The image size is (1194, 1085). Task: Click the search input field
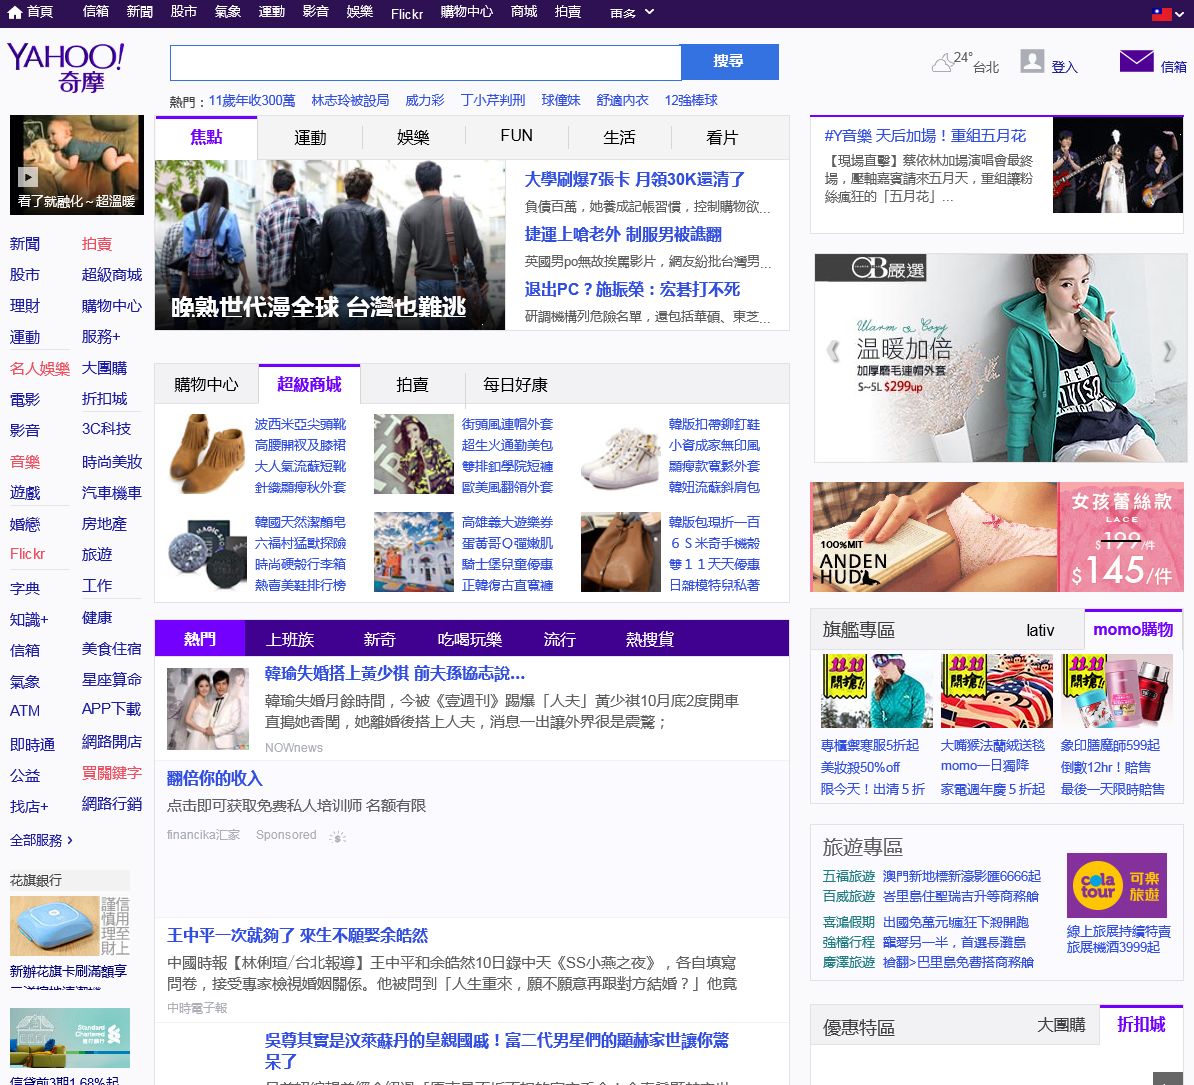click(425, 62)
